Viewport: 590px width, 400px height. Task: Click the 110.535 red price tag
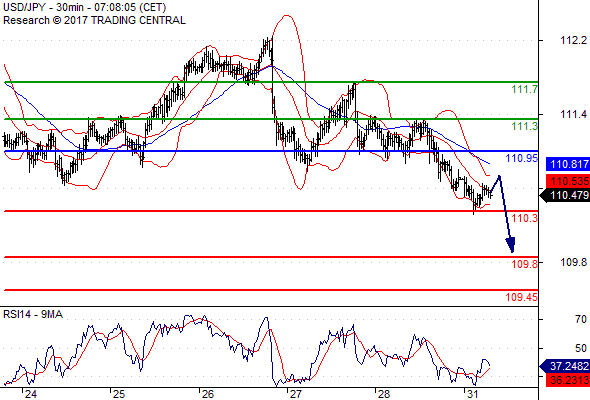(x=568, y=181)
